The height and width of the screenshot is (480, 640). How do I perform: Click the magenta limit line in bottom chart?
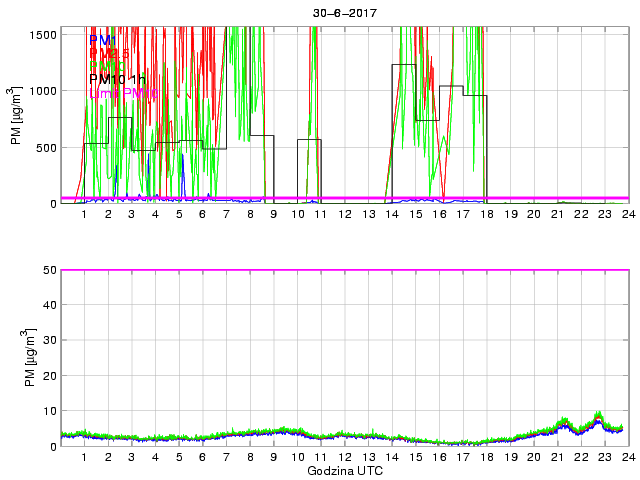pos(344,270)
